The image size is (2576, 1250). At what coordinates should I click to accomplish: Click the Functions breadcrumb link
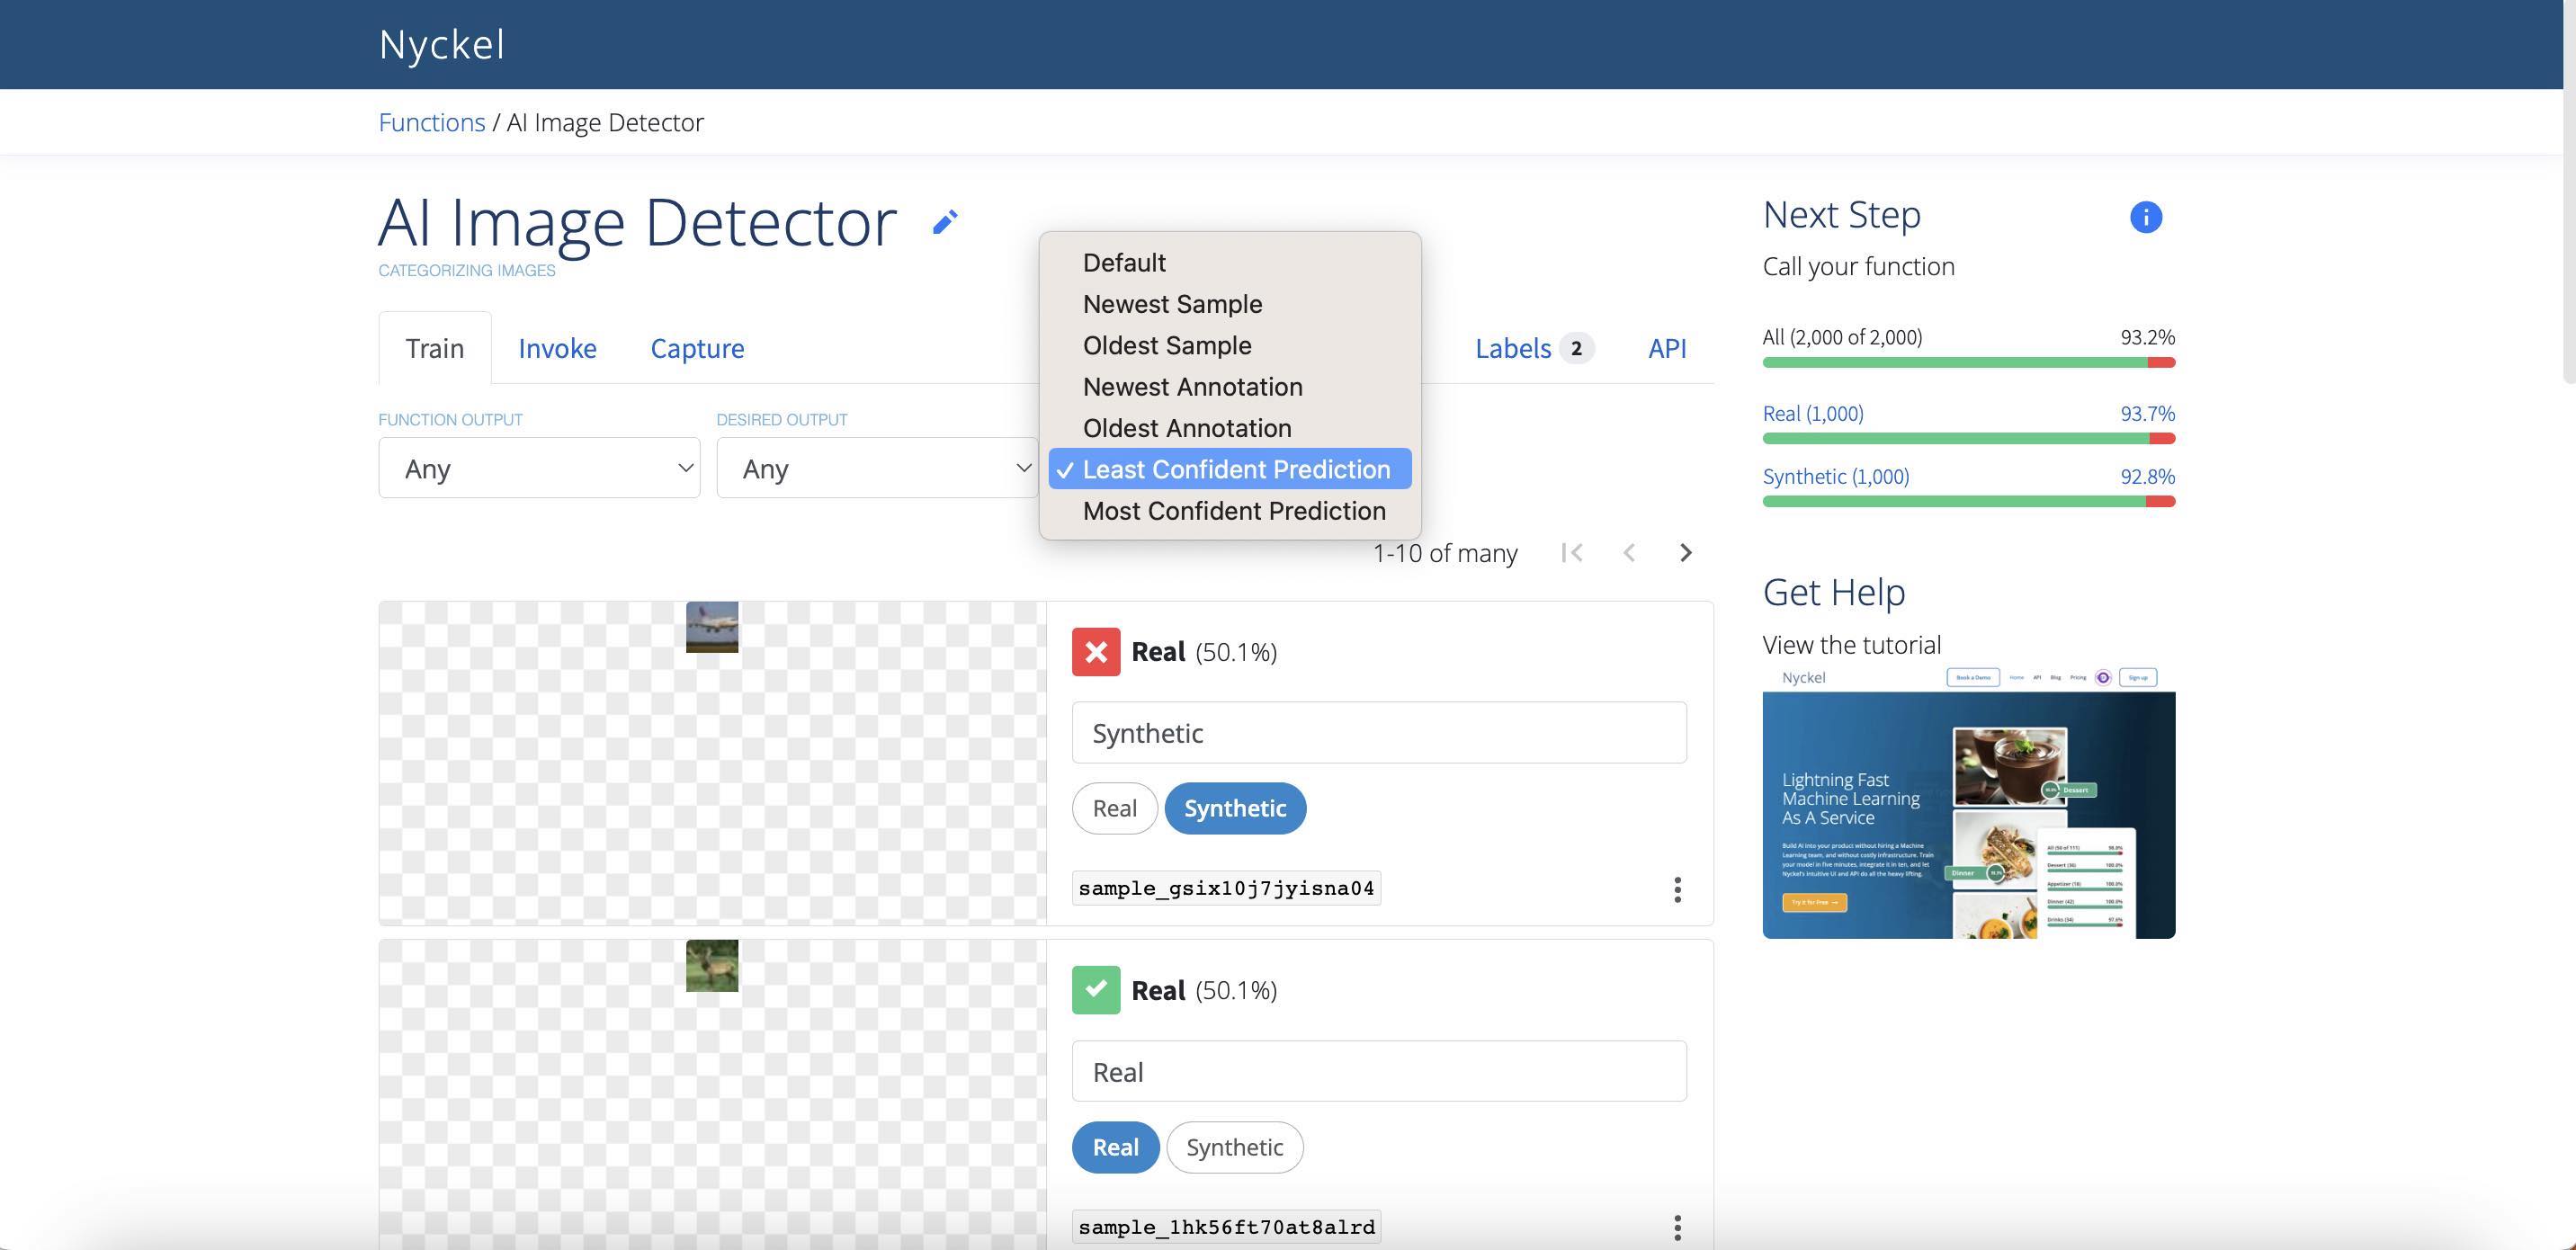tap(431, 122)
